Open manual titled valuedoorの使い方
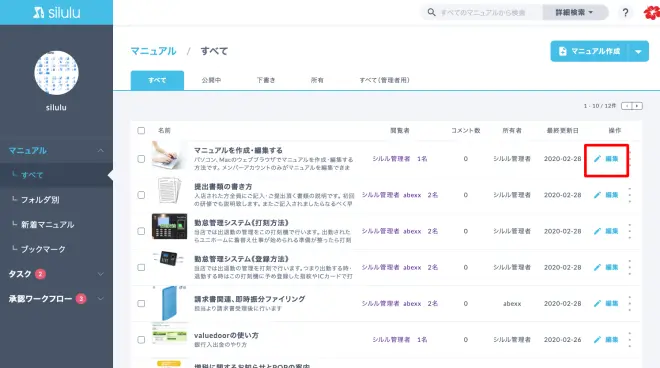Screen dimensions: 660x368 pos(226,336)
